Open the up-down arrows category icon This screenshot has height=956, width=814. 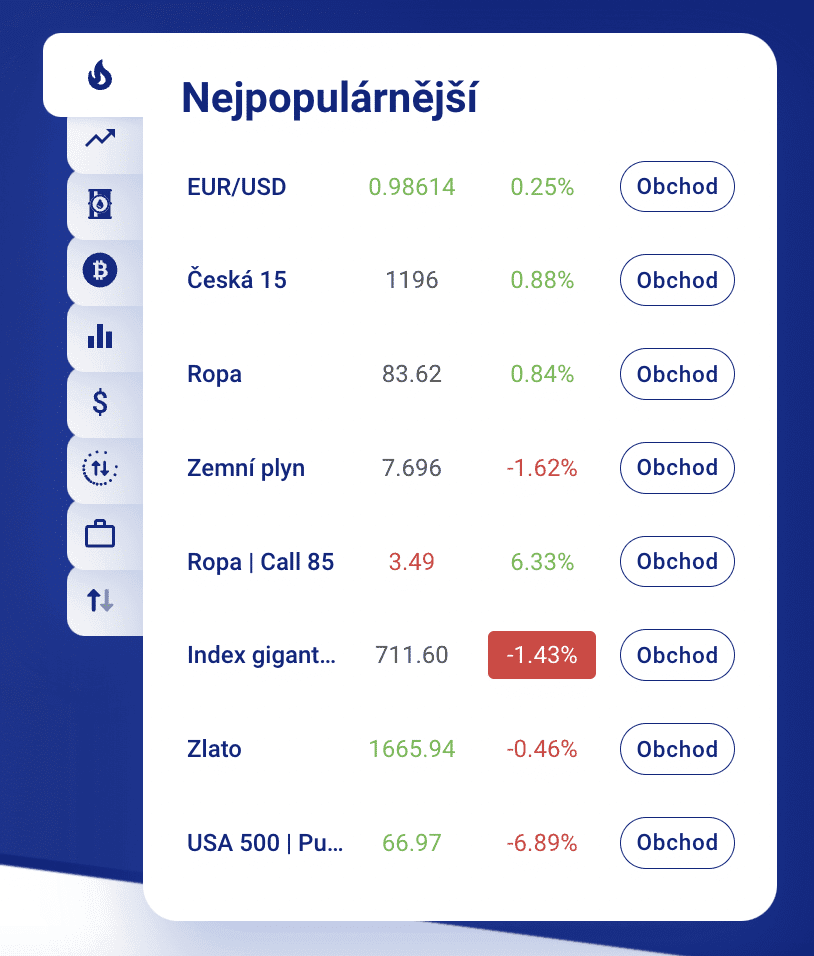click(x=100, y=600)
